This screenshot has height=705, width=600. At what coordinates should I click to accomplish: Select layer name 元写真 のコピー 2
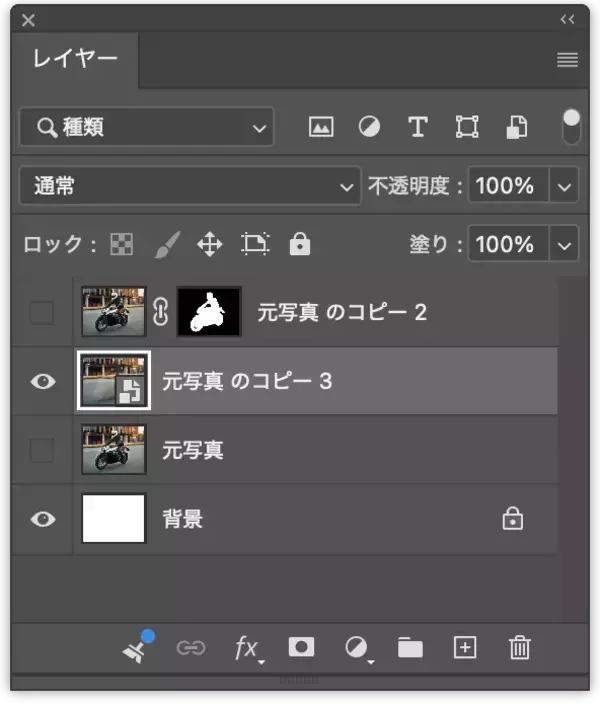pos(342,312)
